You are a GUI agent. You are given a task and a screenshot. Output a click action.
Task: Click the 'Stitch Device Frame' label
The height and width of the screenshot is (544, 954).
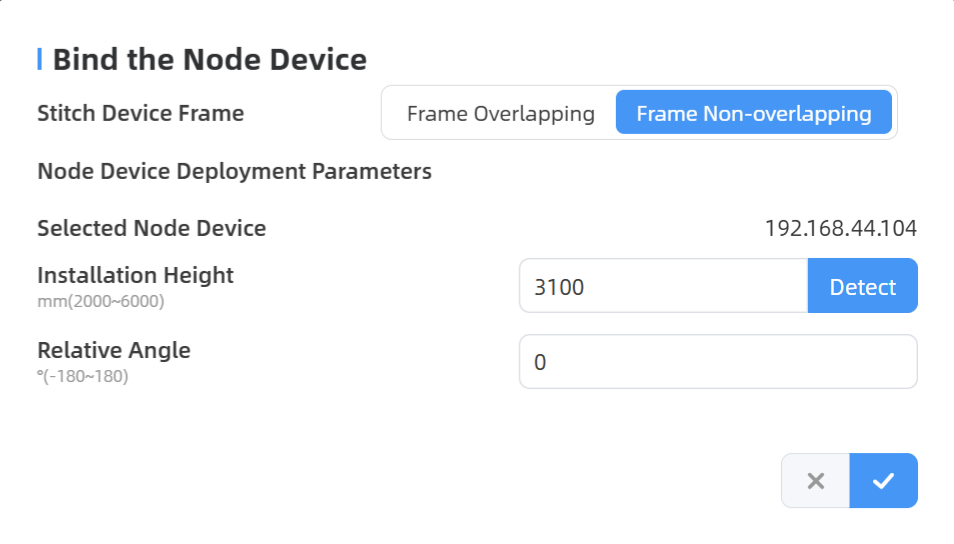coord(141,113)
